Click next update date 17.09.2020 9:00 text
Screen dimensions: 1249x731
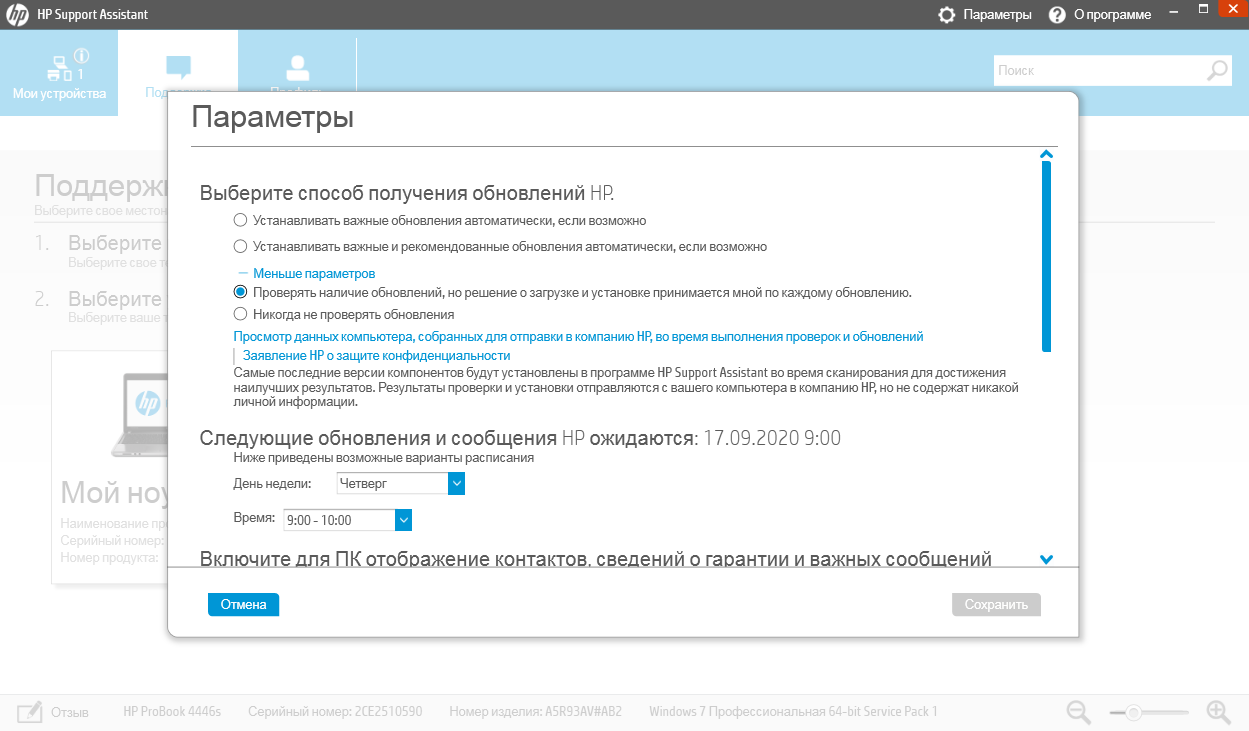(772, 438)
